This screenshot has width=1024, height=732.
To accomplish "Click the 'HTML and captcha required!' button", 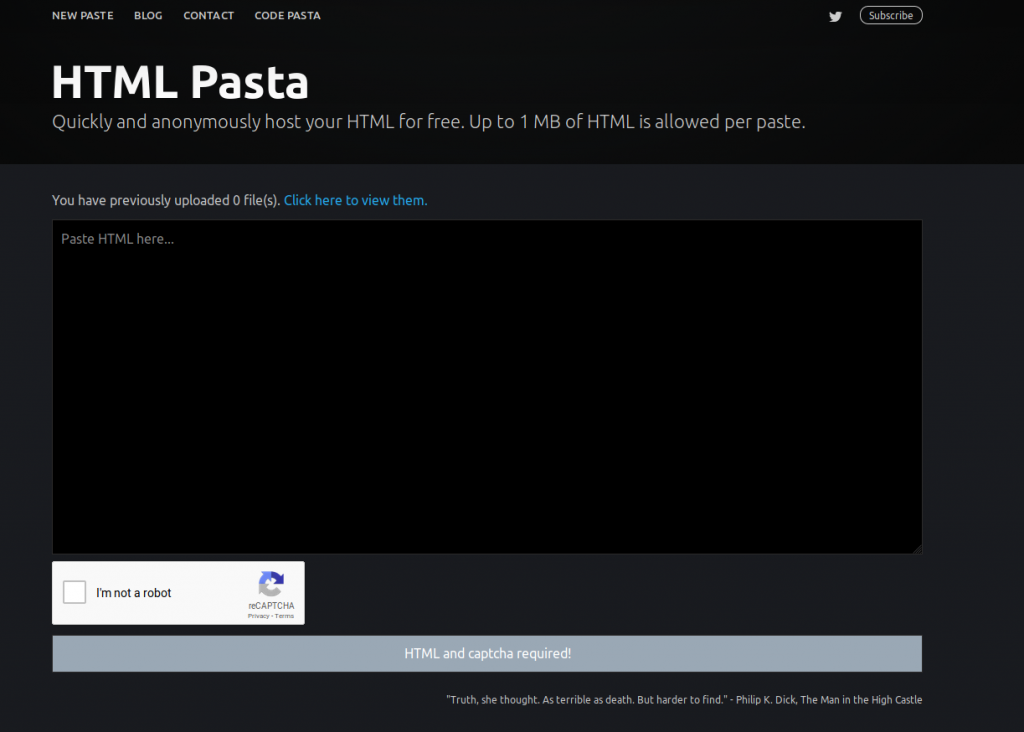I will (487, 654).
